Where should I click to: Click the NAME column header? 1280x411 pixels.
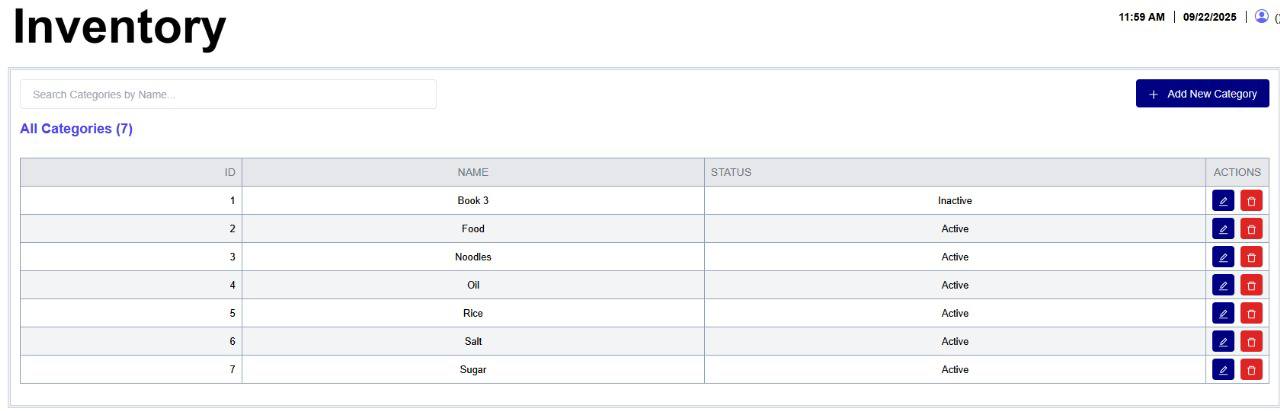point(473,172)
